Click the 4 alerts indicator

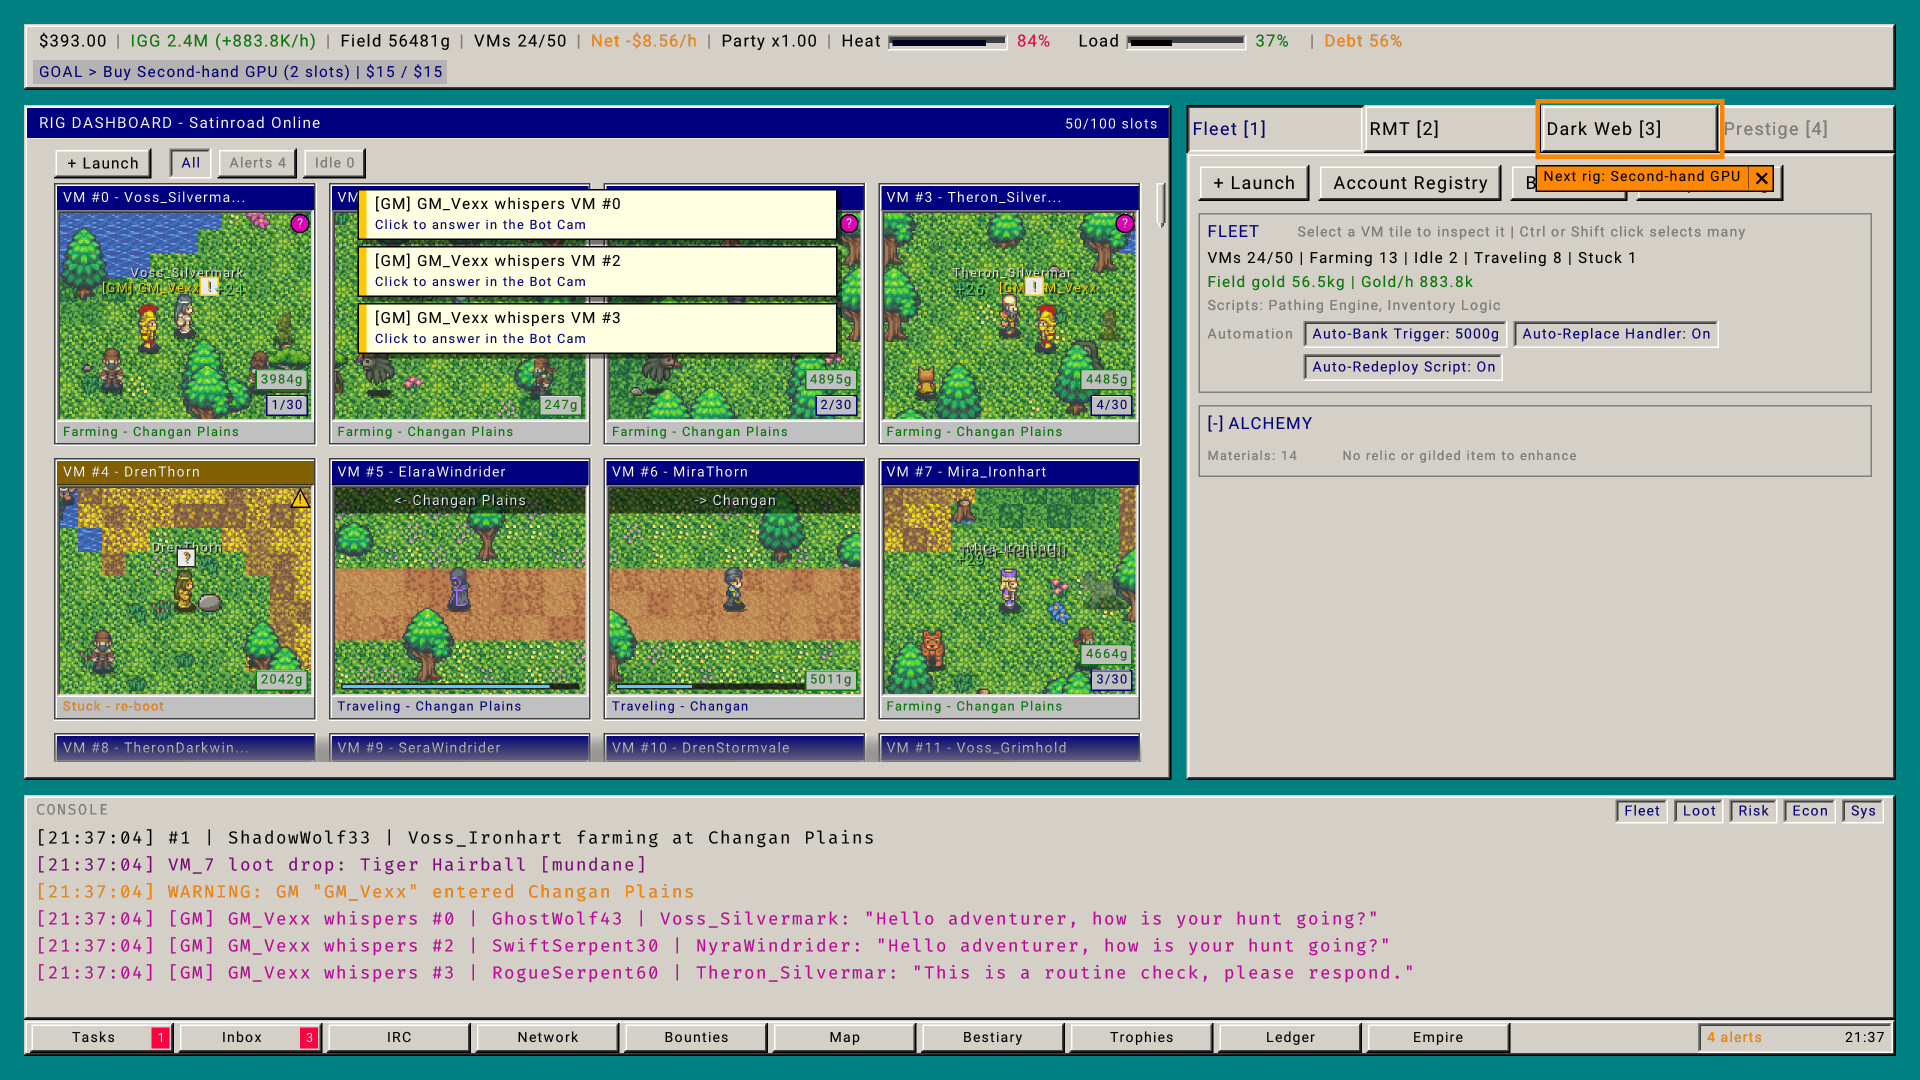(x=1734, y=1038)
